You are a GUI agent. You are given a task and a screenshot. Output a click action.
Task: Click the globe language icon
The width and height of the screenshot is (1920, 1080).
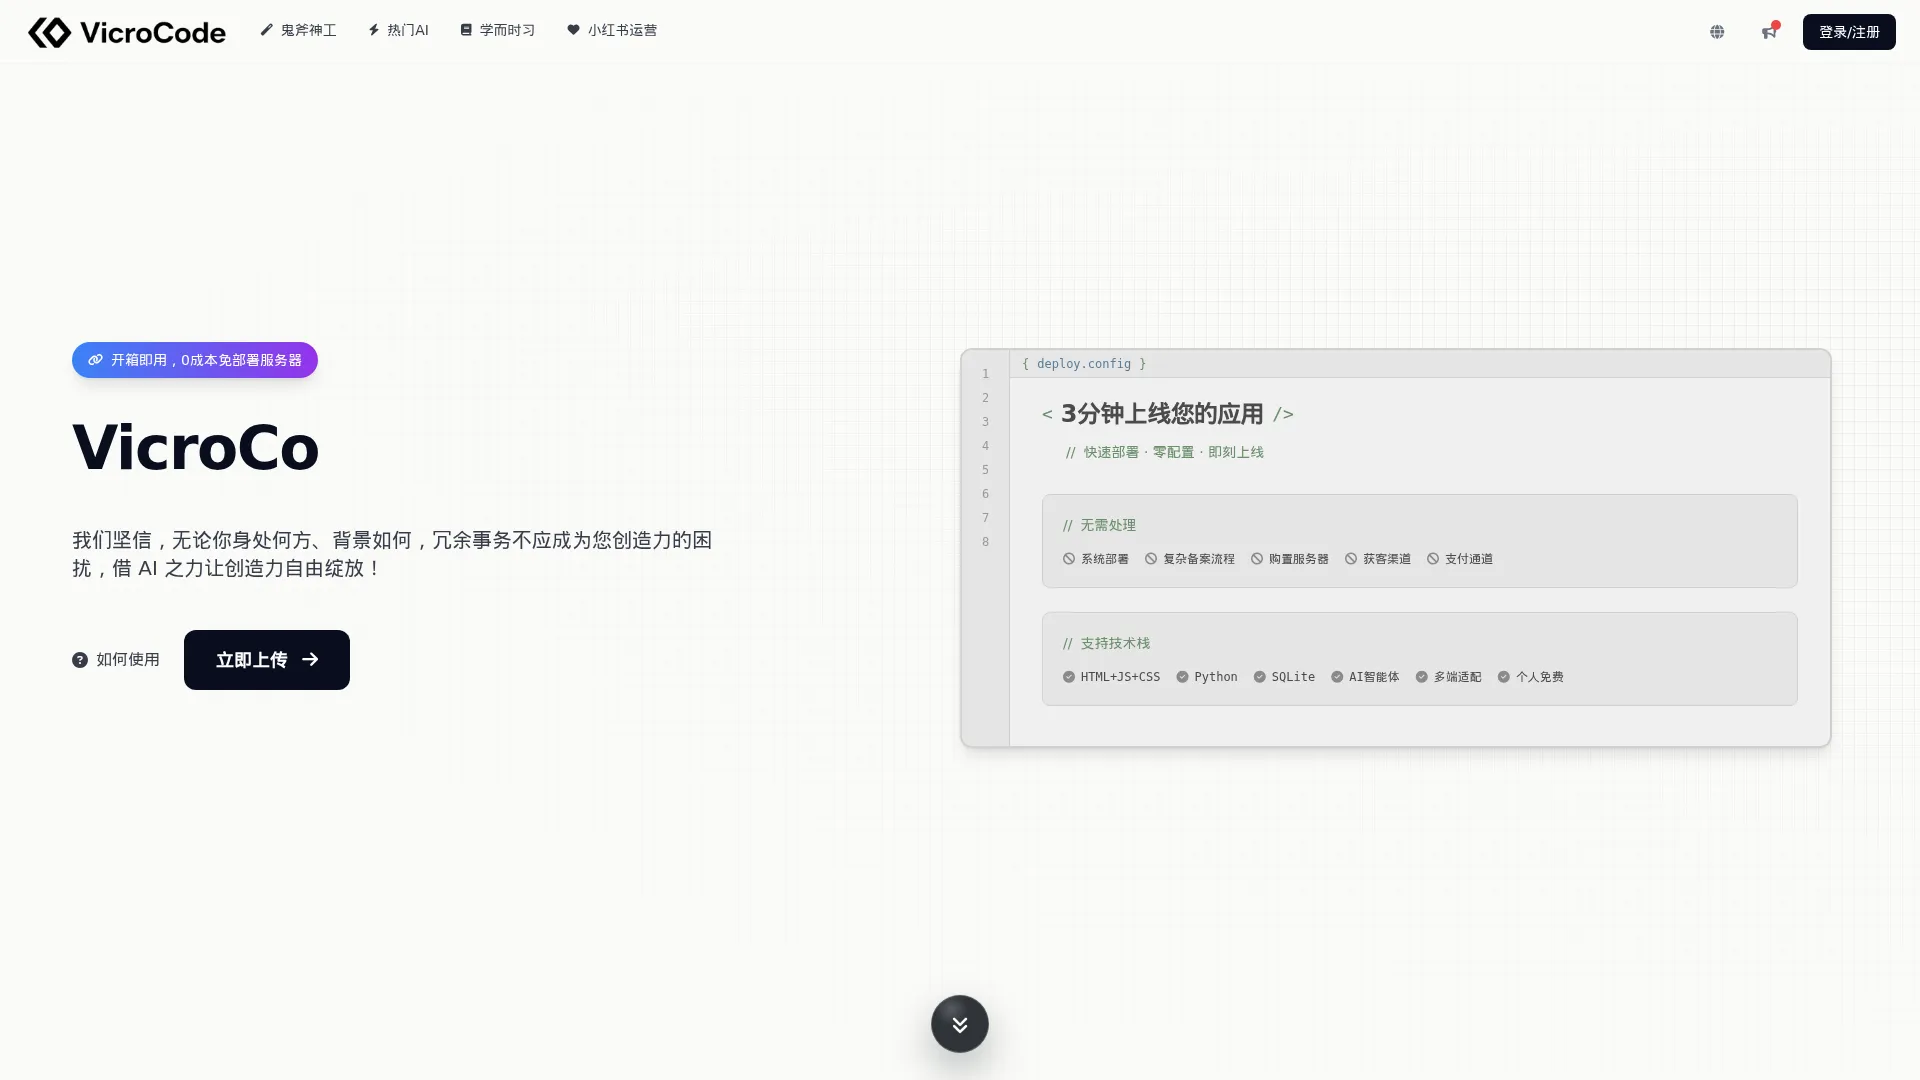click(x=1717, y=32)
